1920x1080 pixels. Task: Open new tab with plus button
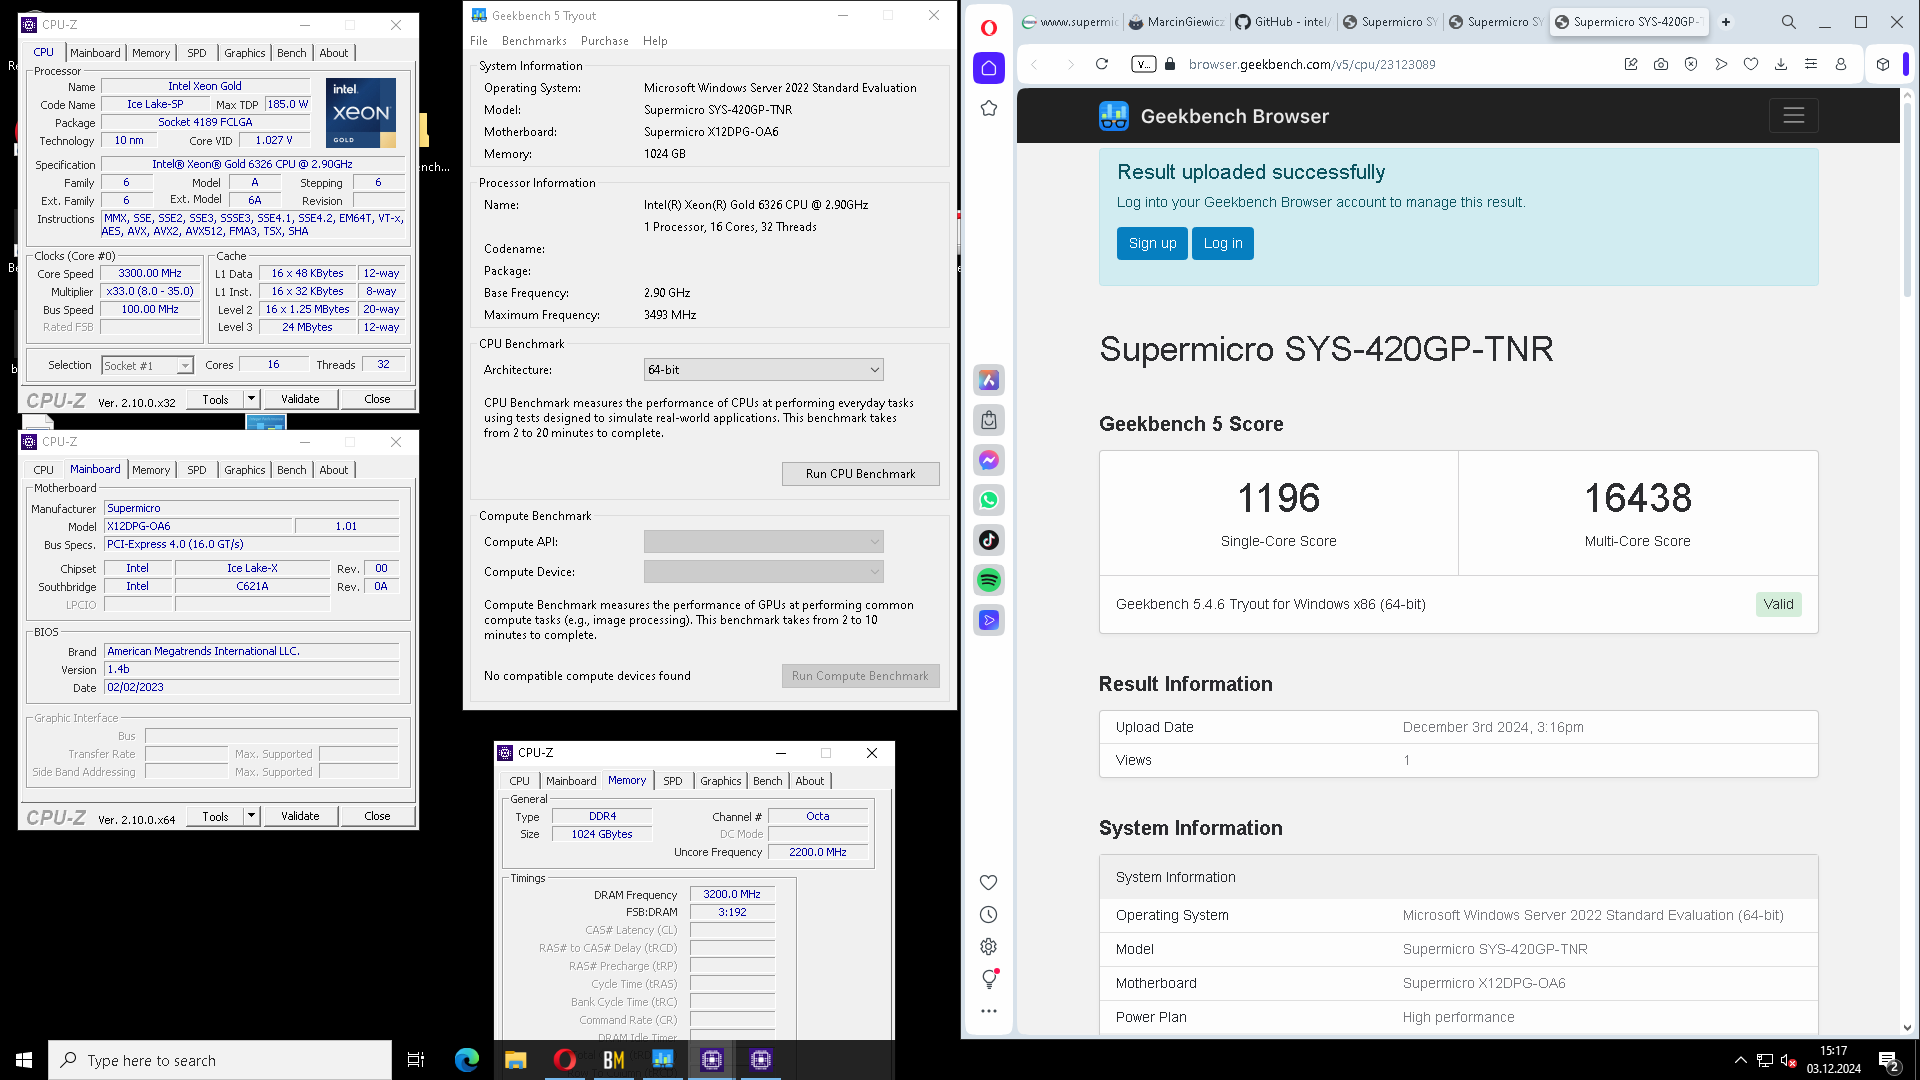tap(1725, 22)
